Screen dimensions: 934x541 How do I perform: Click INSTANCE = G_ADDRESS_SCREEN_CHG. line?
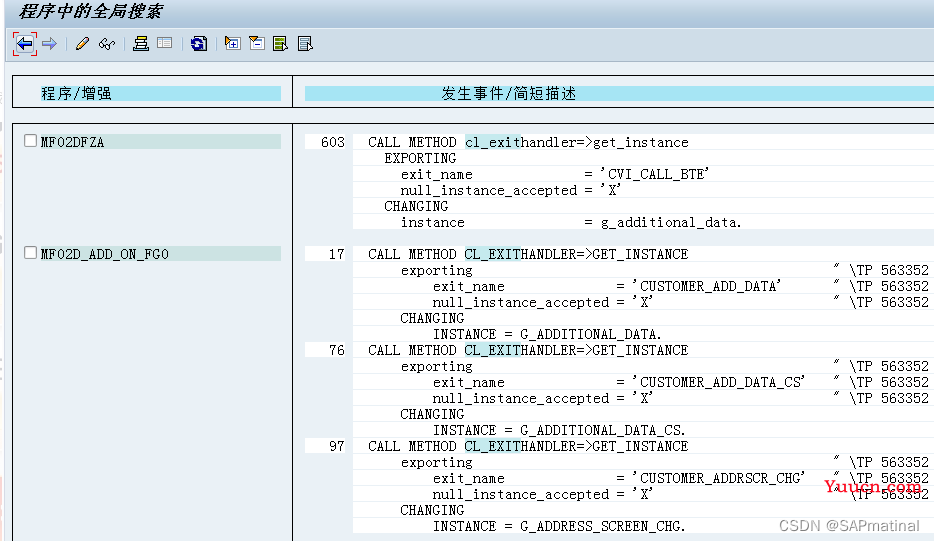(x=559, y=526)
